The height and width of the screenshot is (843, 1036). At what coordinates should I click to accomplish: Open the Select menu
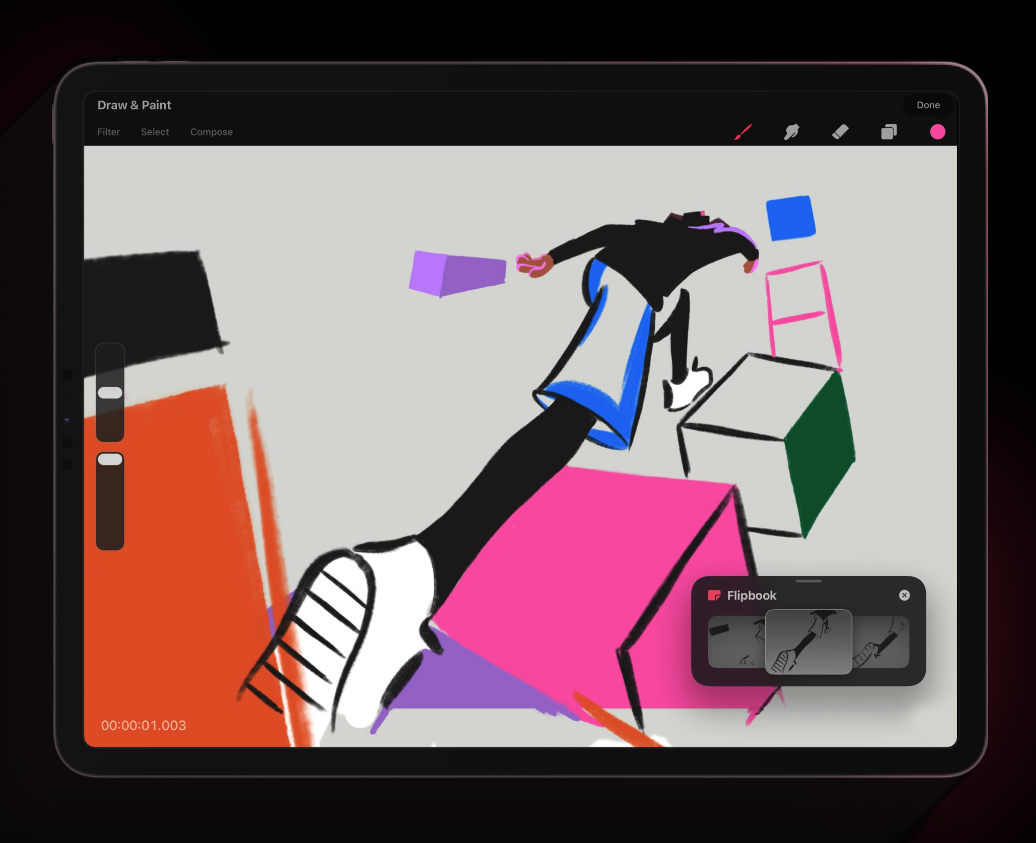click(155, 132)
